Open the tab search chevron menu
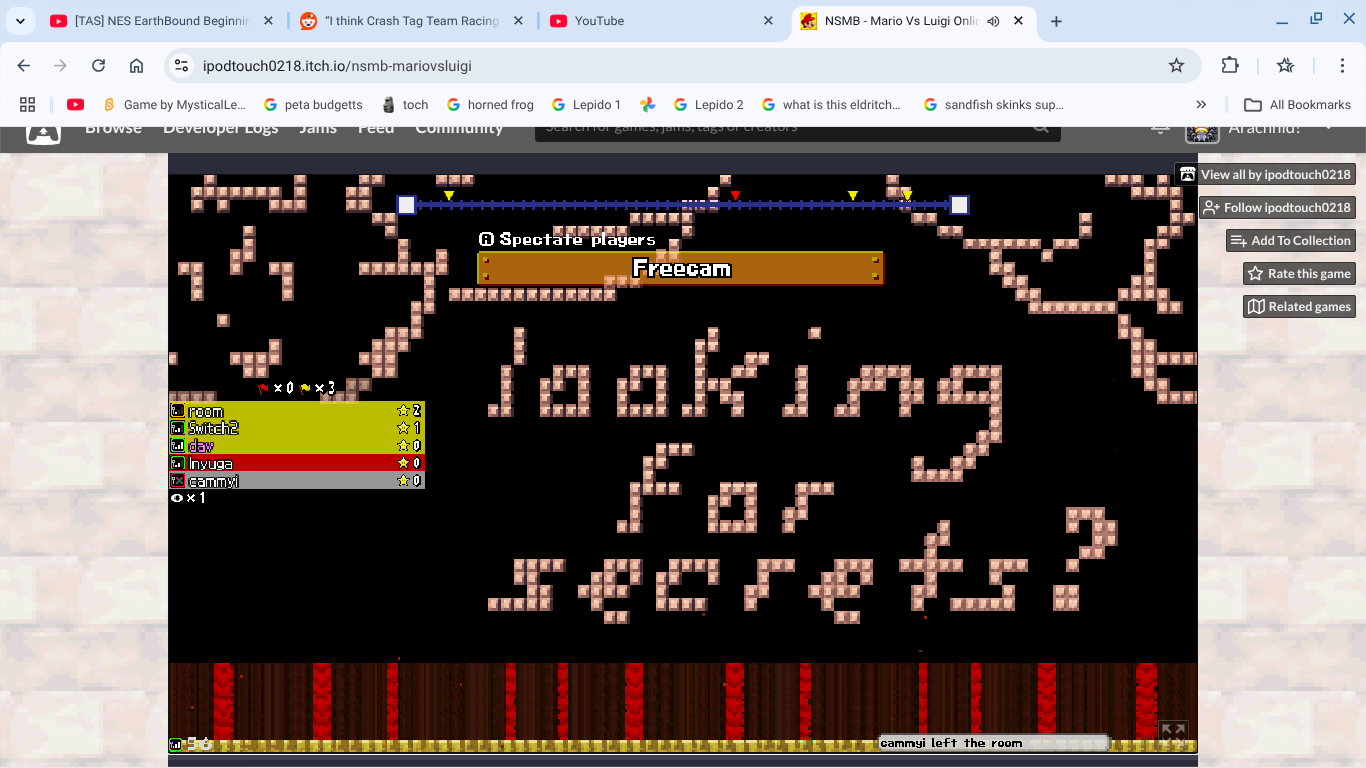The width and height of the screenshot is (1366, 768). pyautogui.click(x=20, y=21)
